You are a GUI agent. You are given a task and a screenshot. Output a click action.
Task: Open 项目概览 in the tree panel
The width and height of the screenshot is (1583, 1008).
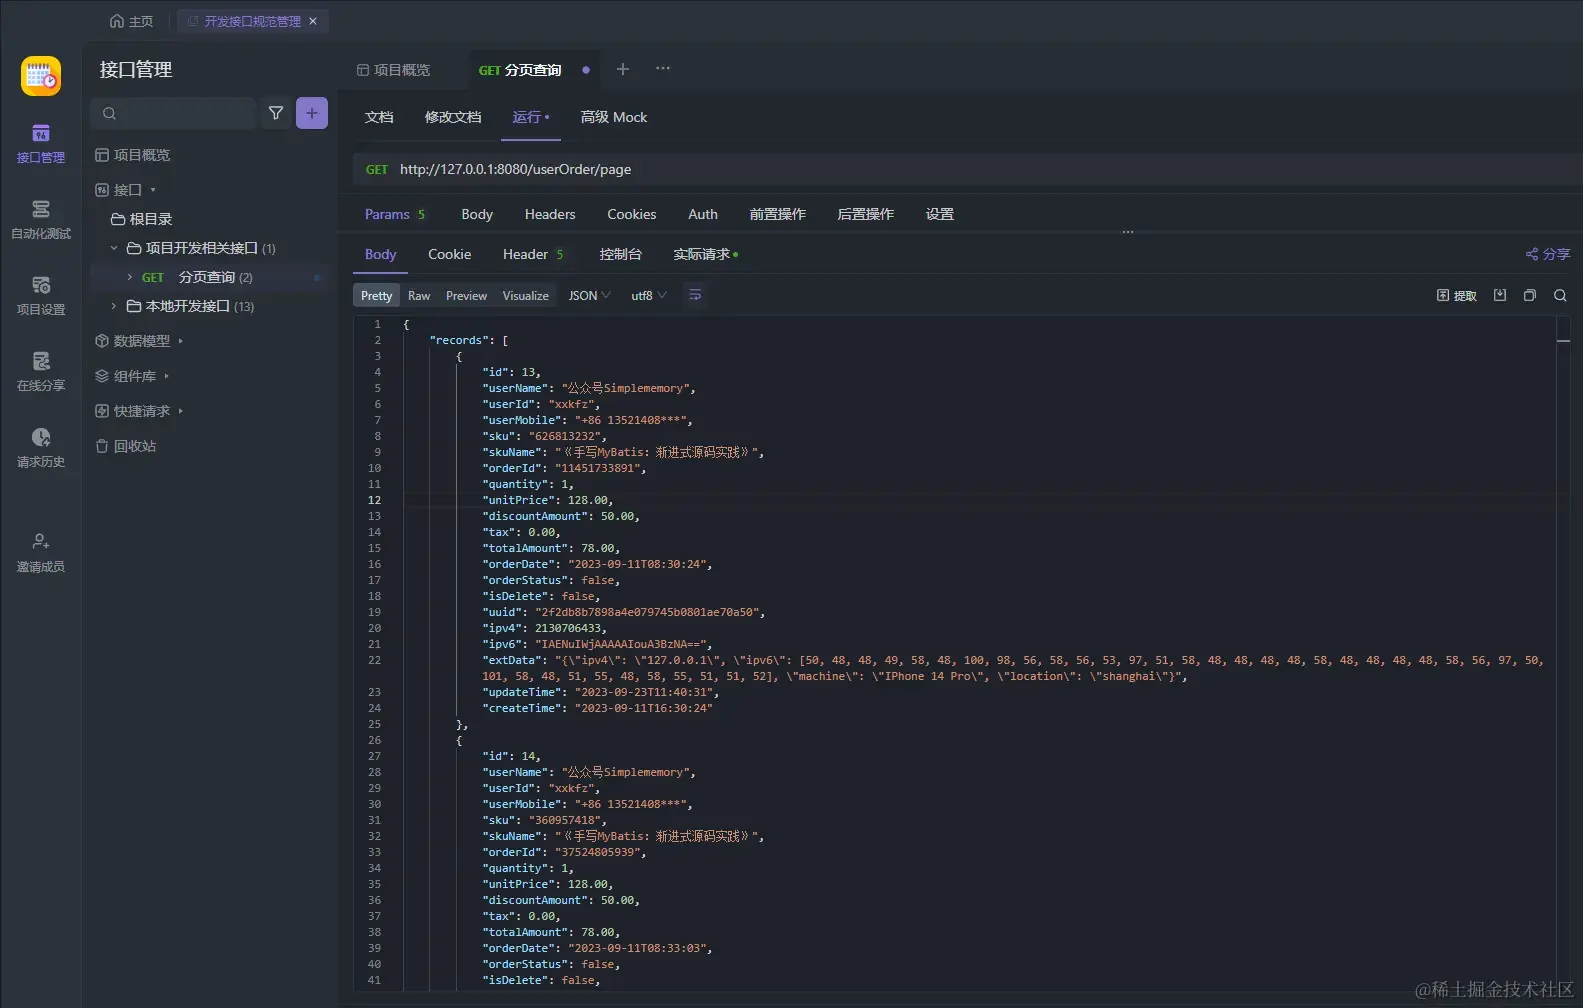[x=133, y=155]
